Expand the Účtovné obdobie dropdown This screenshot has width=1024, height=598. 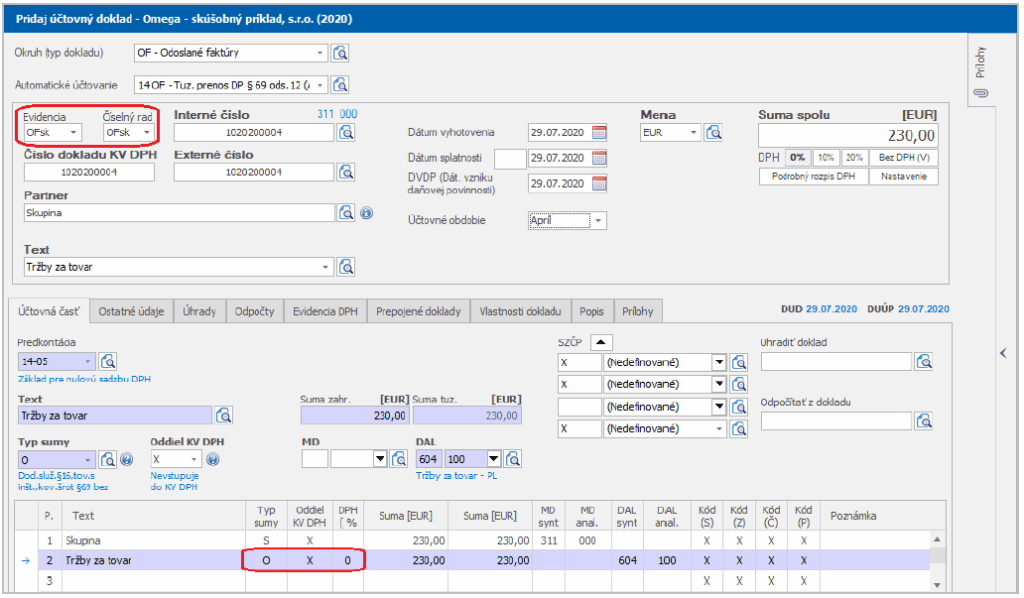(598, 221)
